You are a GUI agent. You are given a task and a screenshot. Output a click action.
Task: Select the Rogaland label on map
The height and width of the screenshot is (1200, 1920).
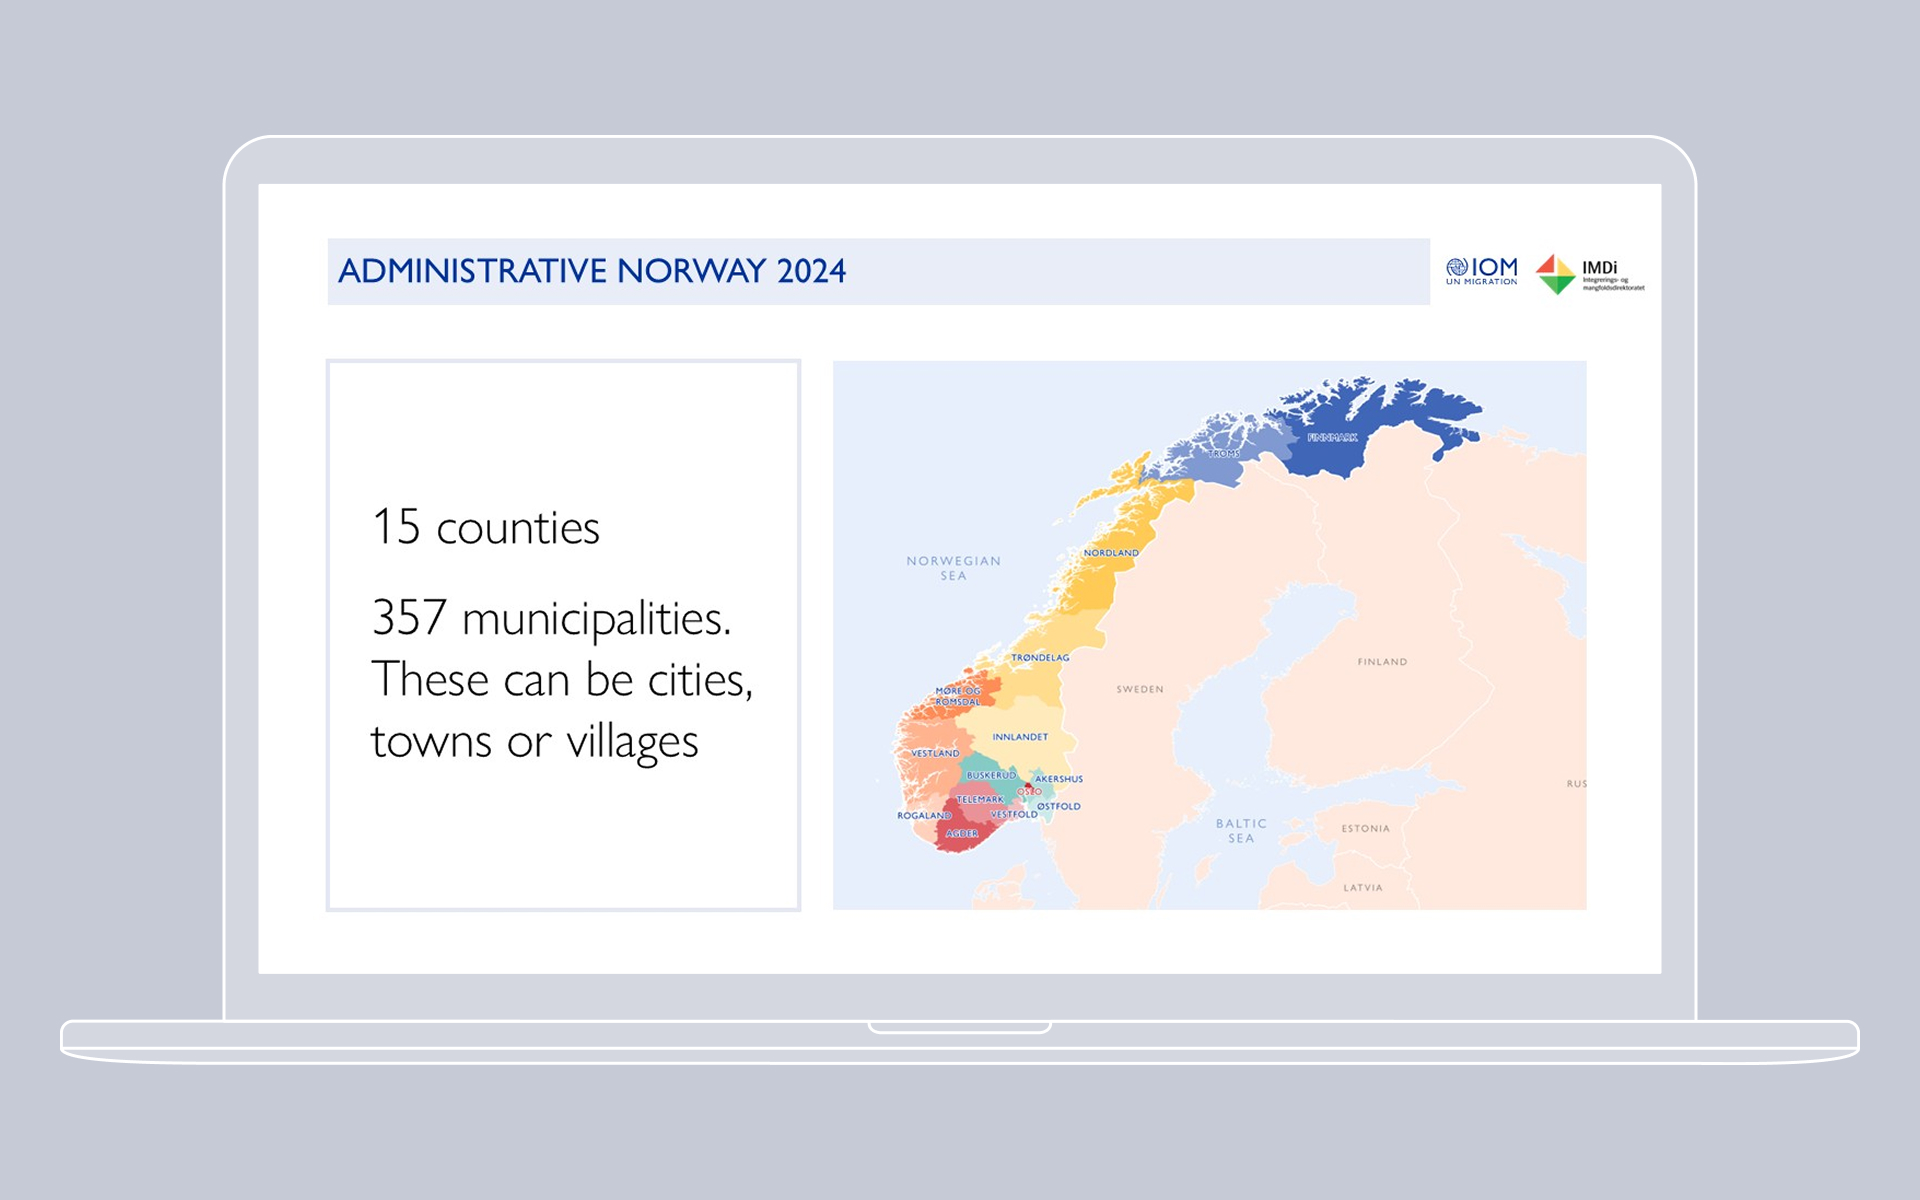point(923,816)
